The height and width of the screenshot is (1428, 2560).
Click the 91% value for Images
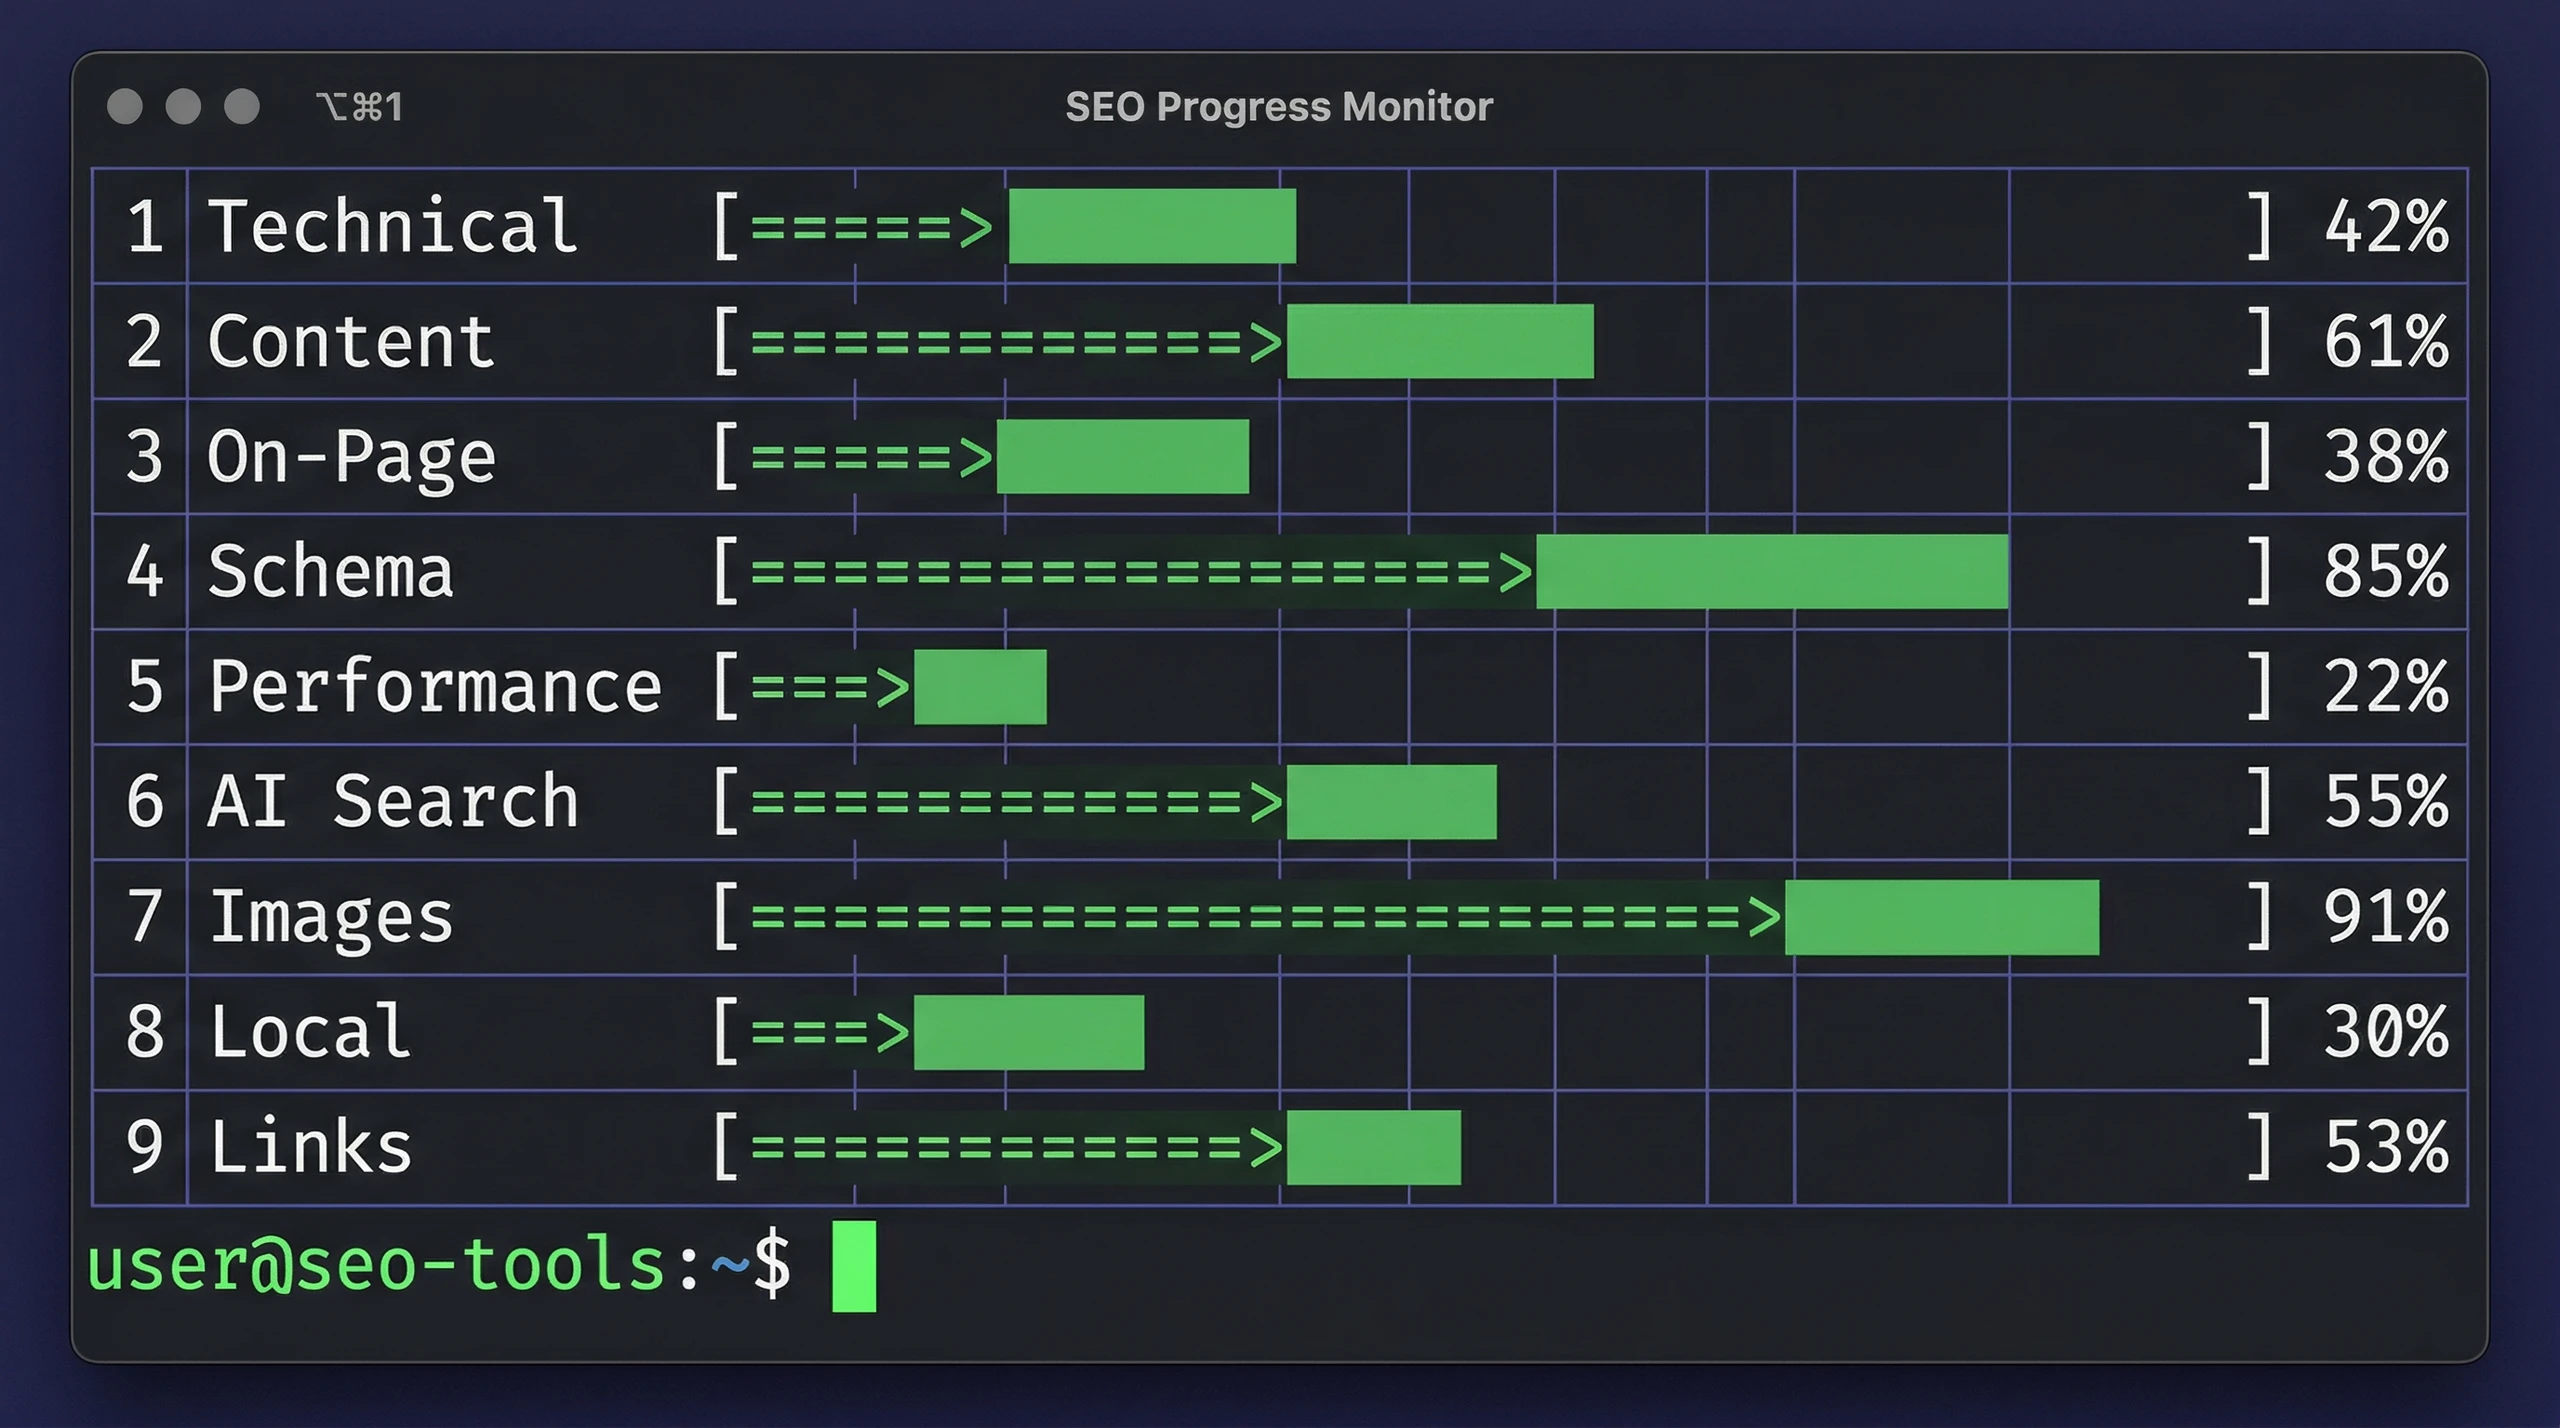[x=2385, y=917]
